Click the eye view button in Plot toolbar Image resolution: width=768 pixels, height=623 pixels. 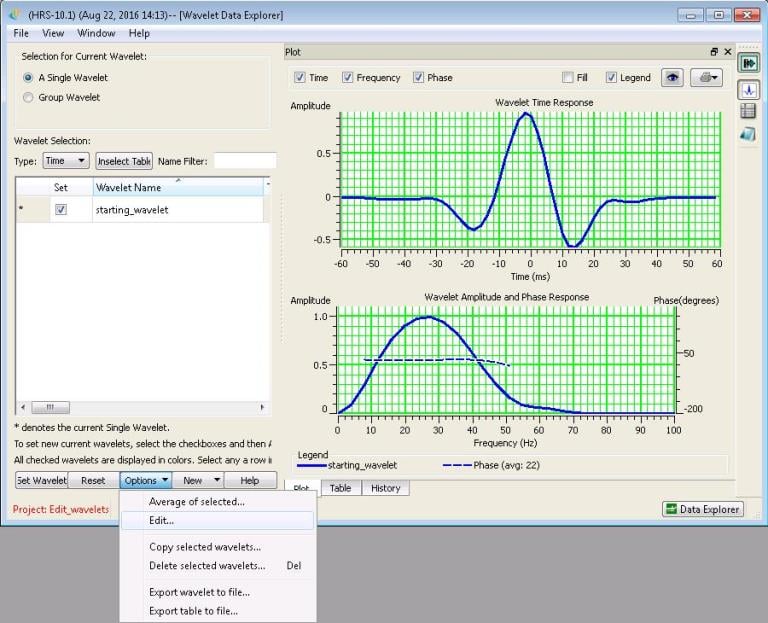672,77
